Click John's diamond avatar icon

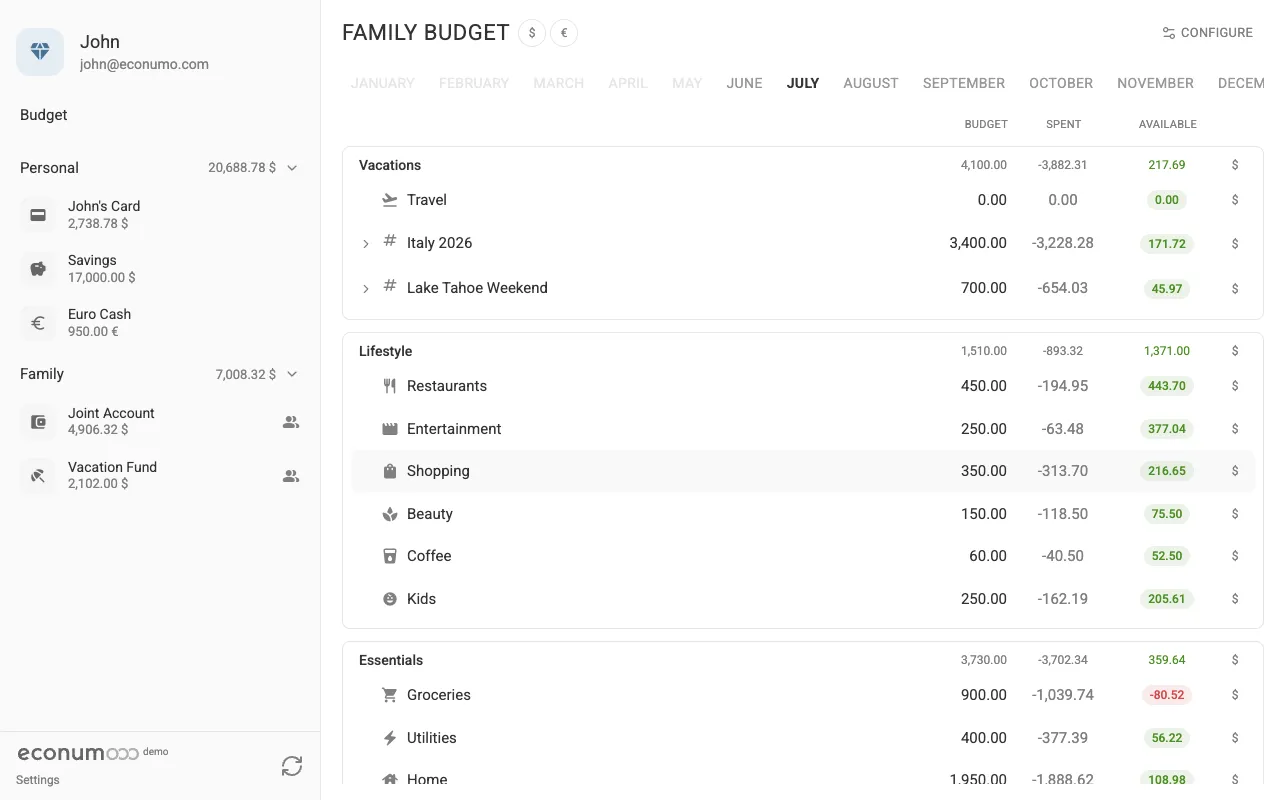coord(40,52)
